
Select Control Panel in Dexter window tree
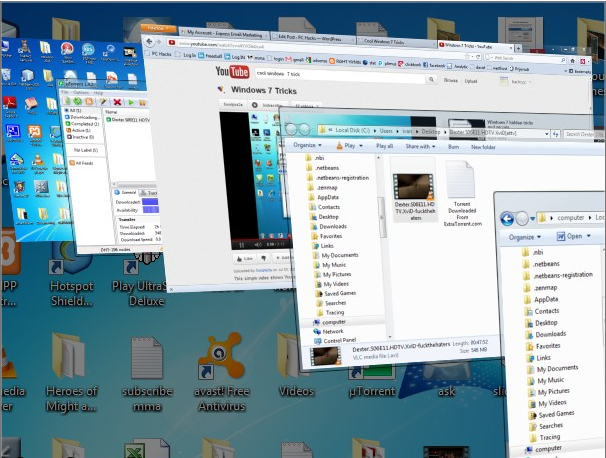click(335, 341)
